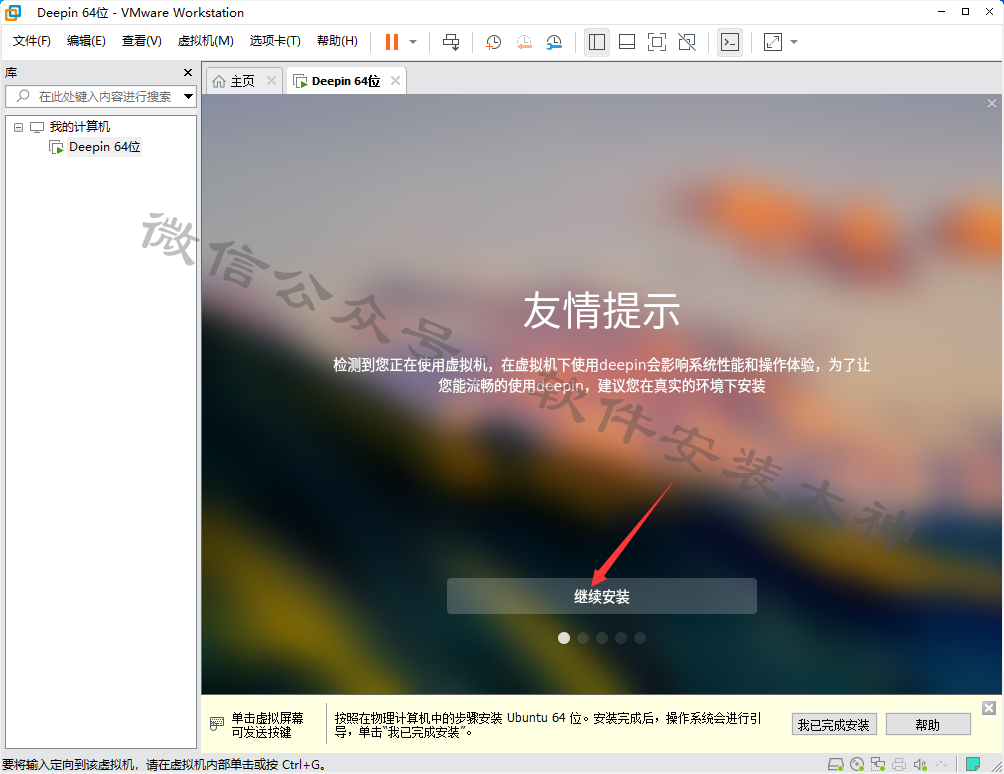This screenshot has width=1004, height=774.
Task: Go to the second installer page dot
Action: 583,638
